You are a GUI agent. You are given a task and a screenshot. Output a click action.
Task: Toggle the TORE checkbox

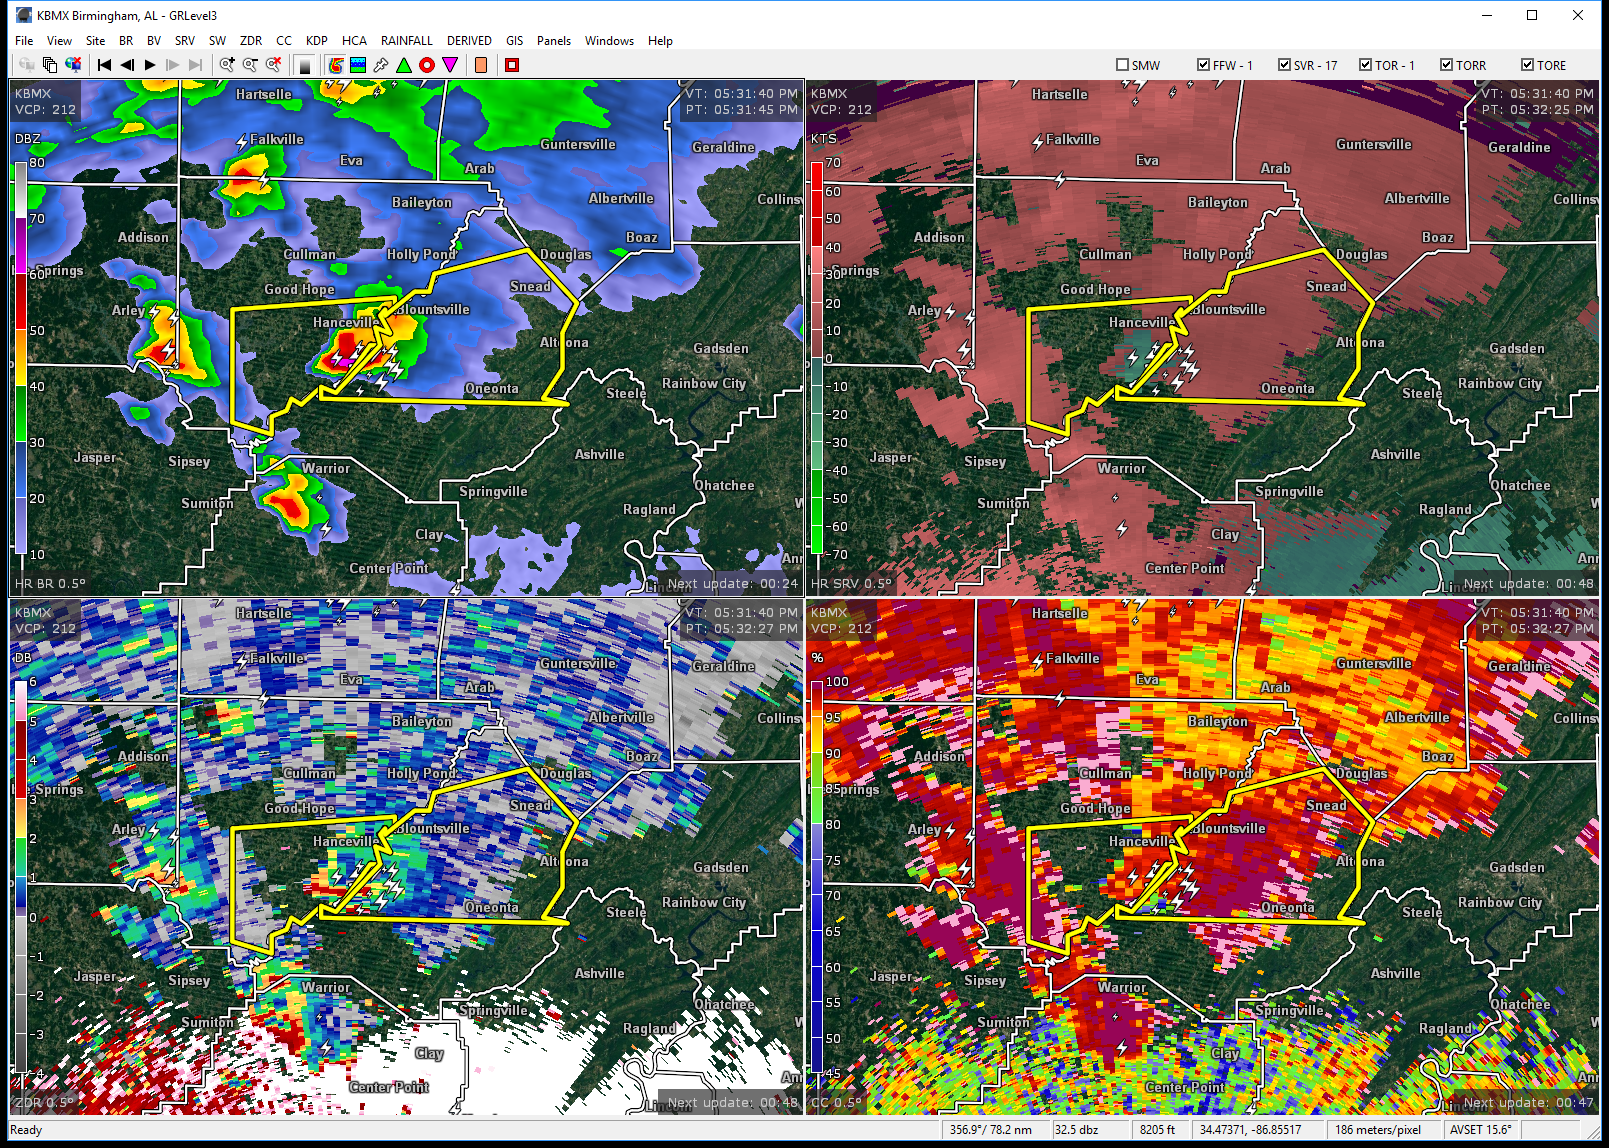(x=1527, y=65)
